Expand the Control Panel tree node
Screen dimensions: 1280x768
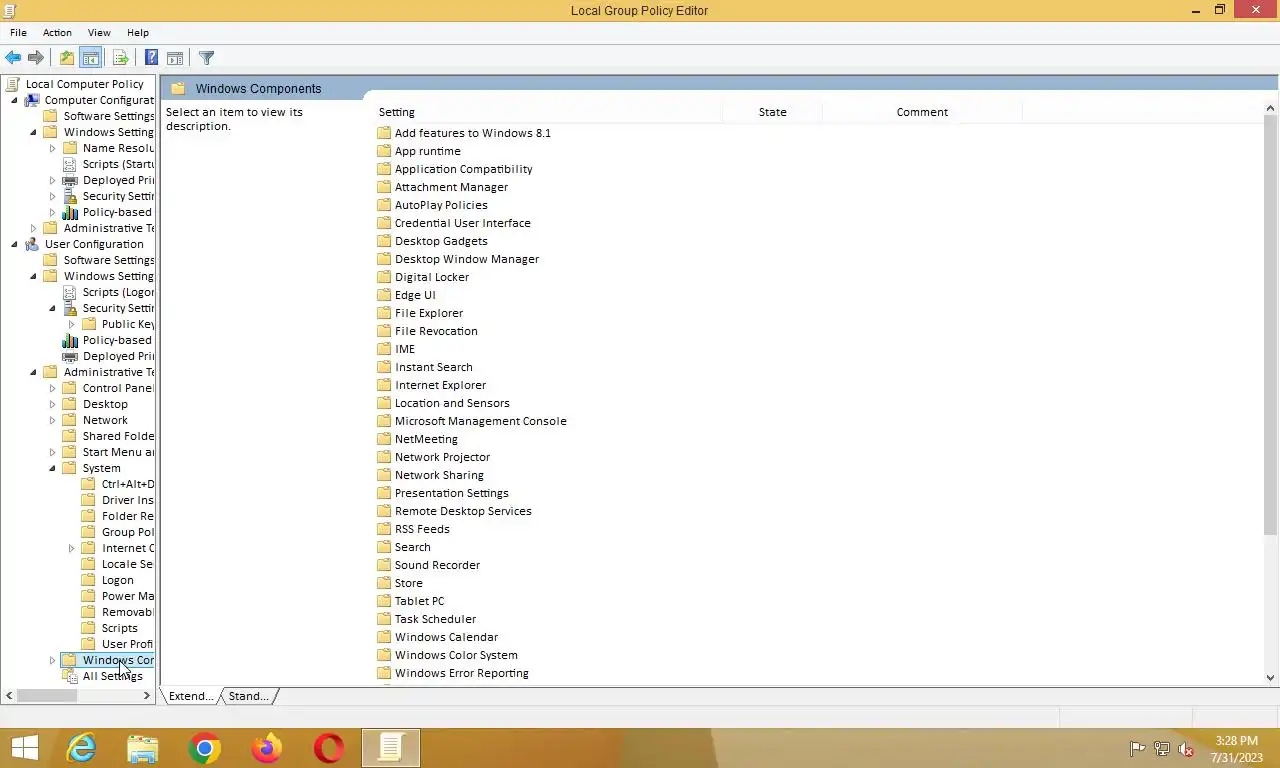(53, 388)
